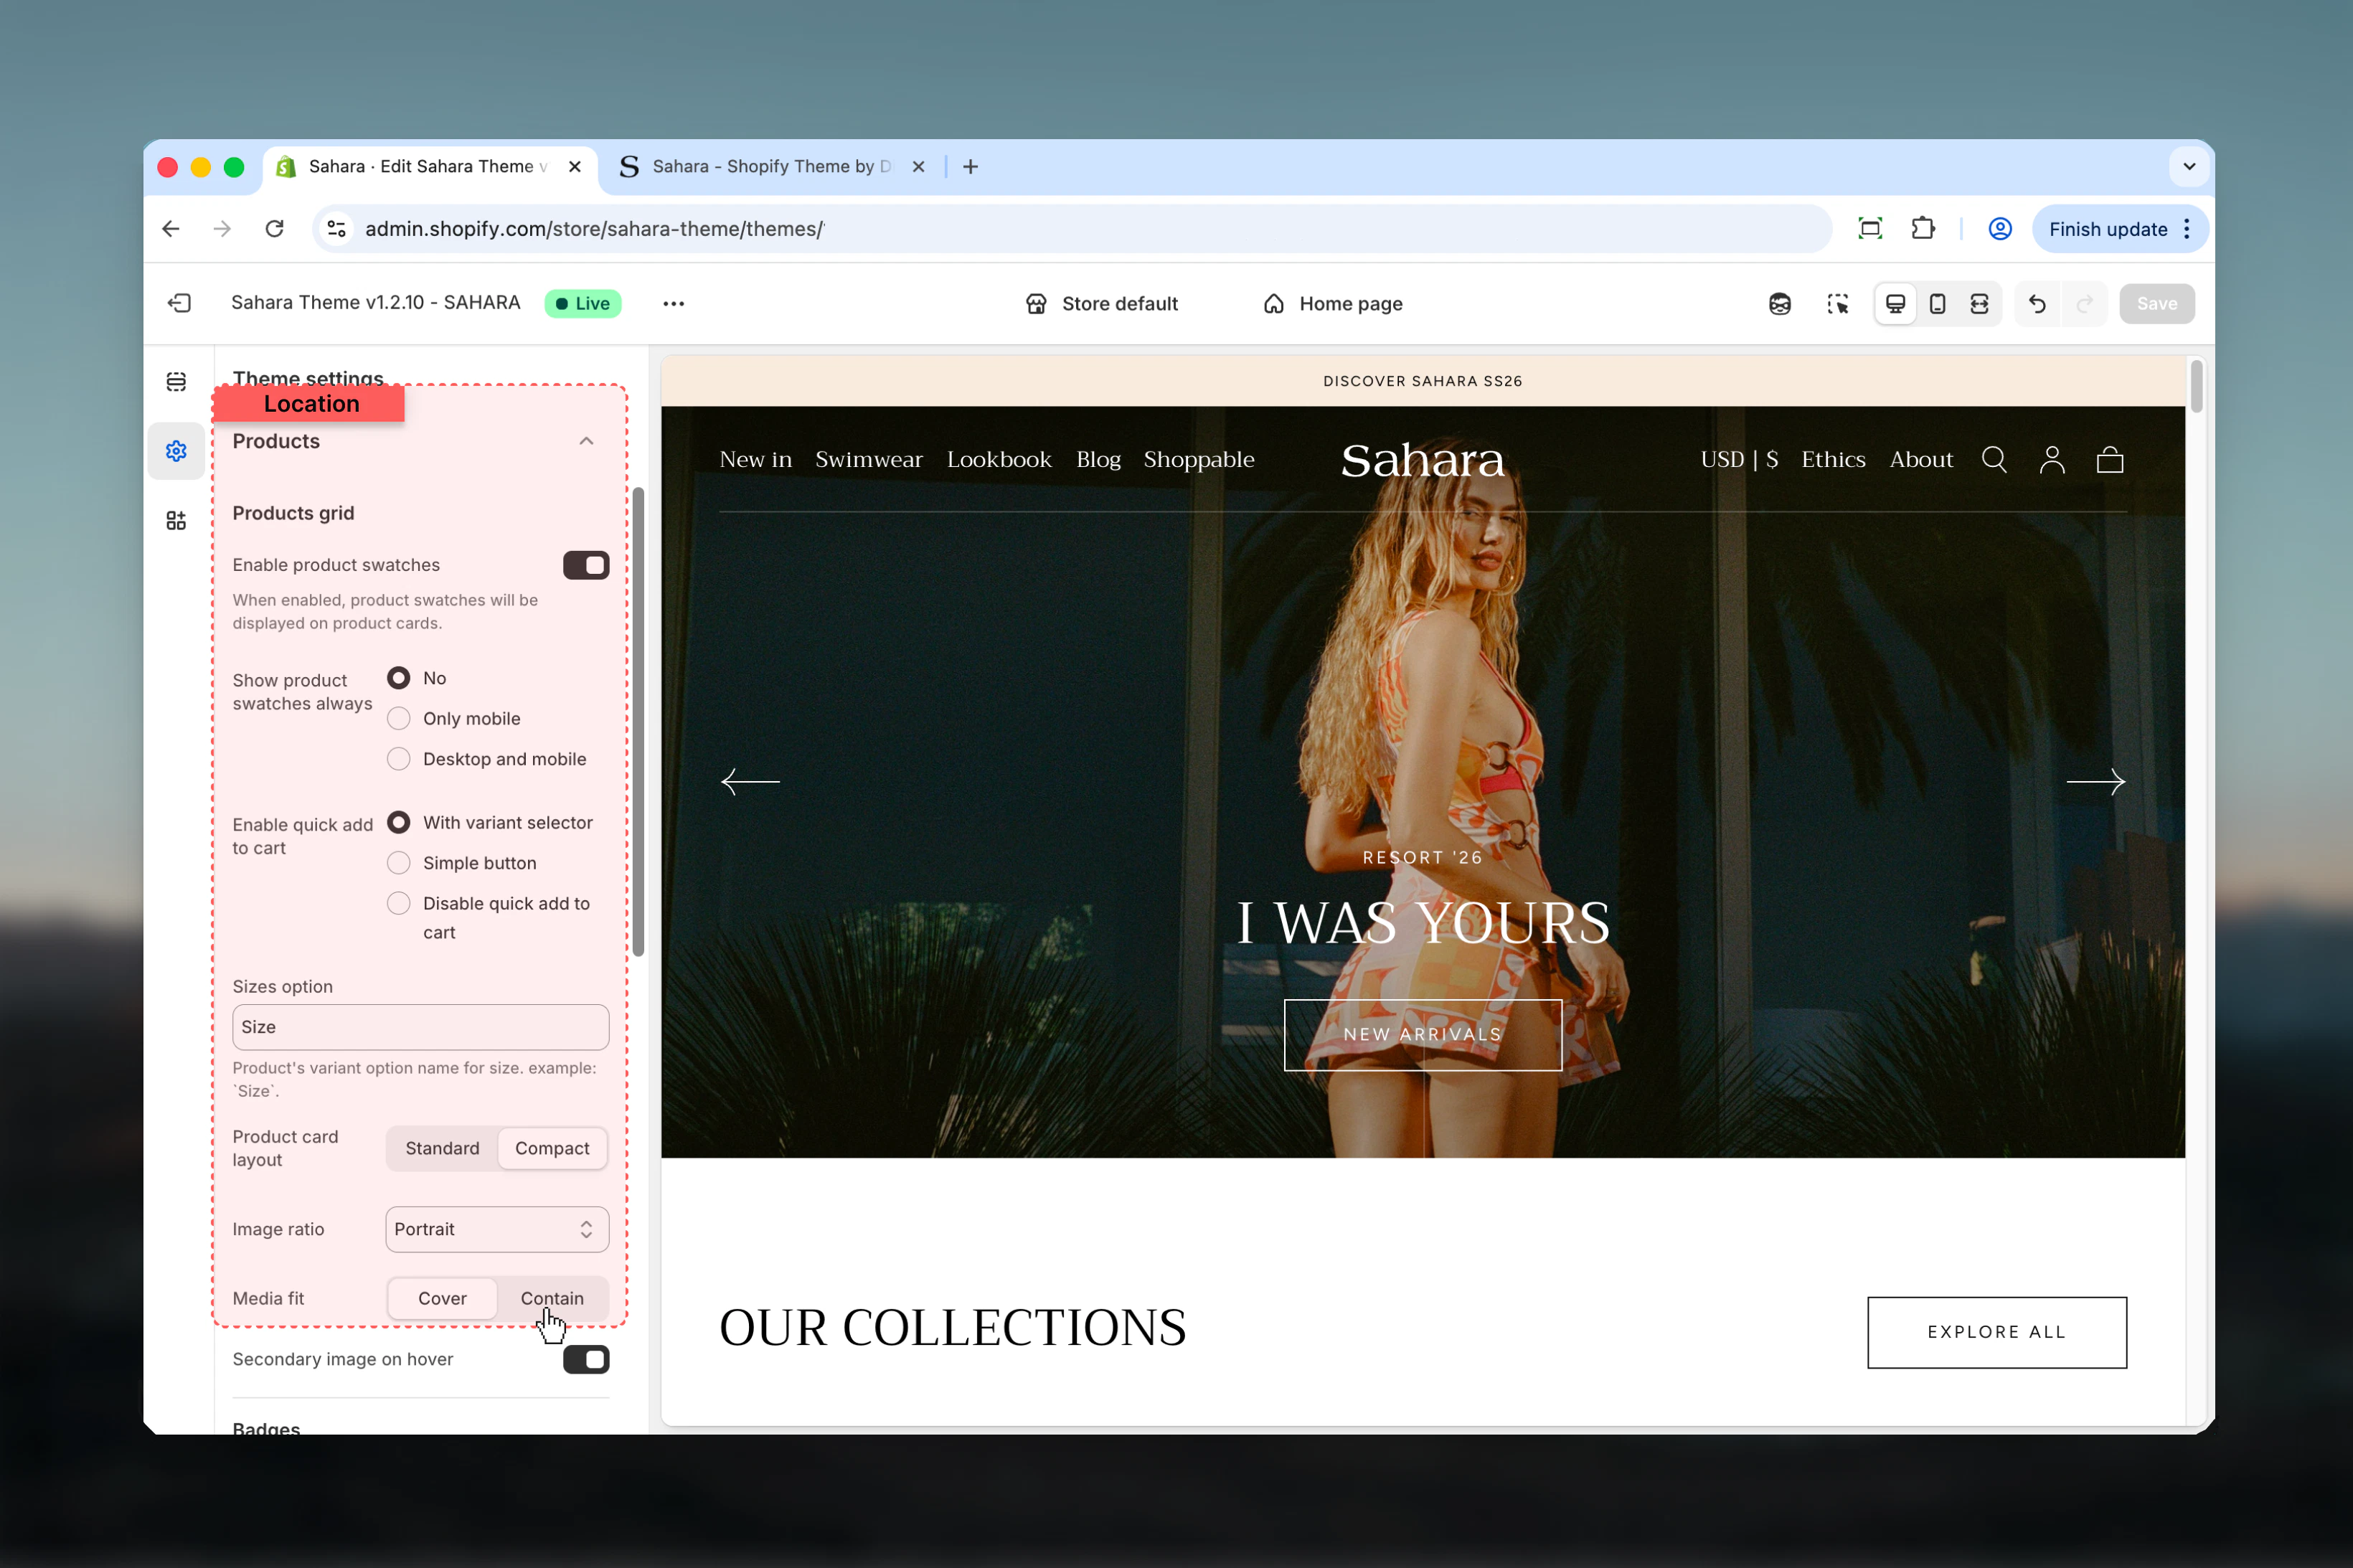Select Desktop and mobile swatches option
Viewport: 2353px width, 1568px height.
coord(398,759)
